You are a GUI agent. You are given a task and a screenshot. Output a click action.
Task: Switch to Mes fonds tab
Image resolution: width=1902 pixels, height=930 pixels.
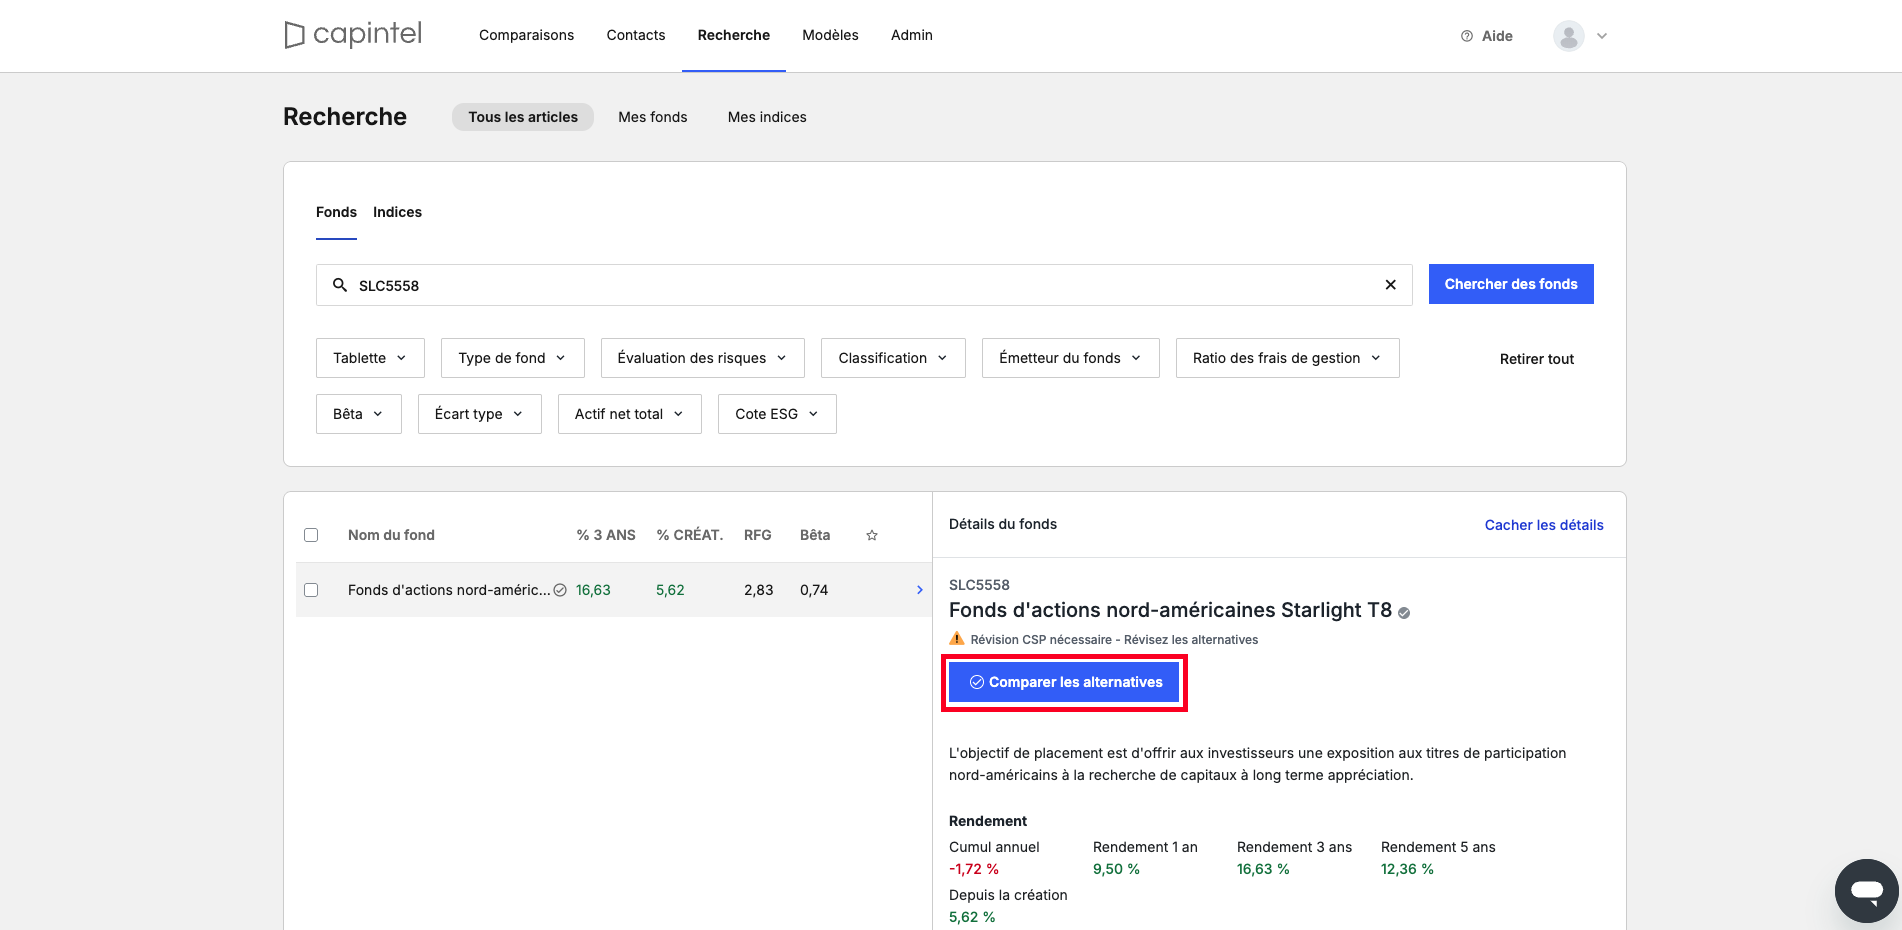pos(653,117)
